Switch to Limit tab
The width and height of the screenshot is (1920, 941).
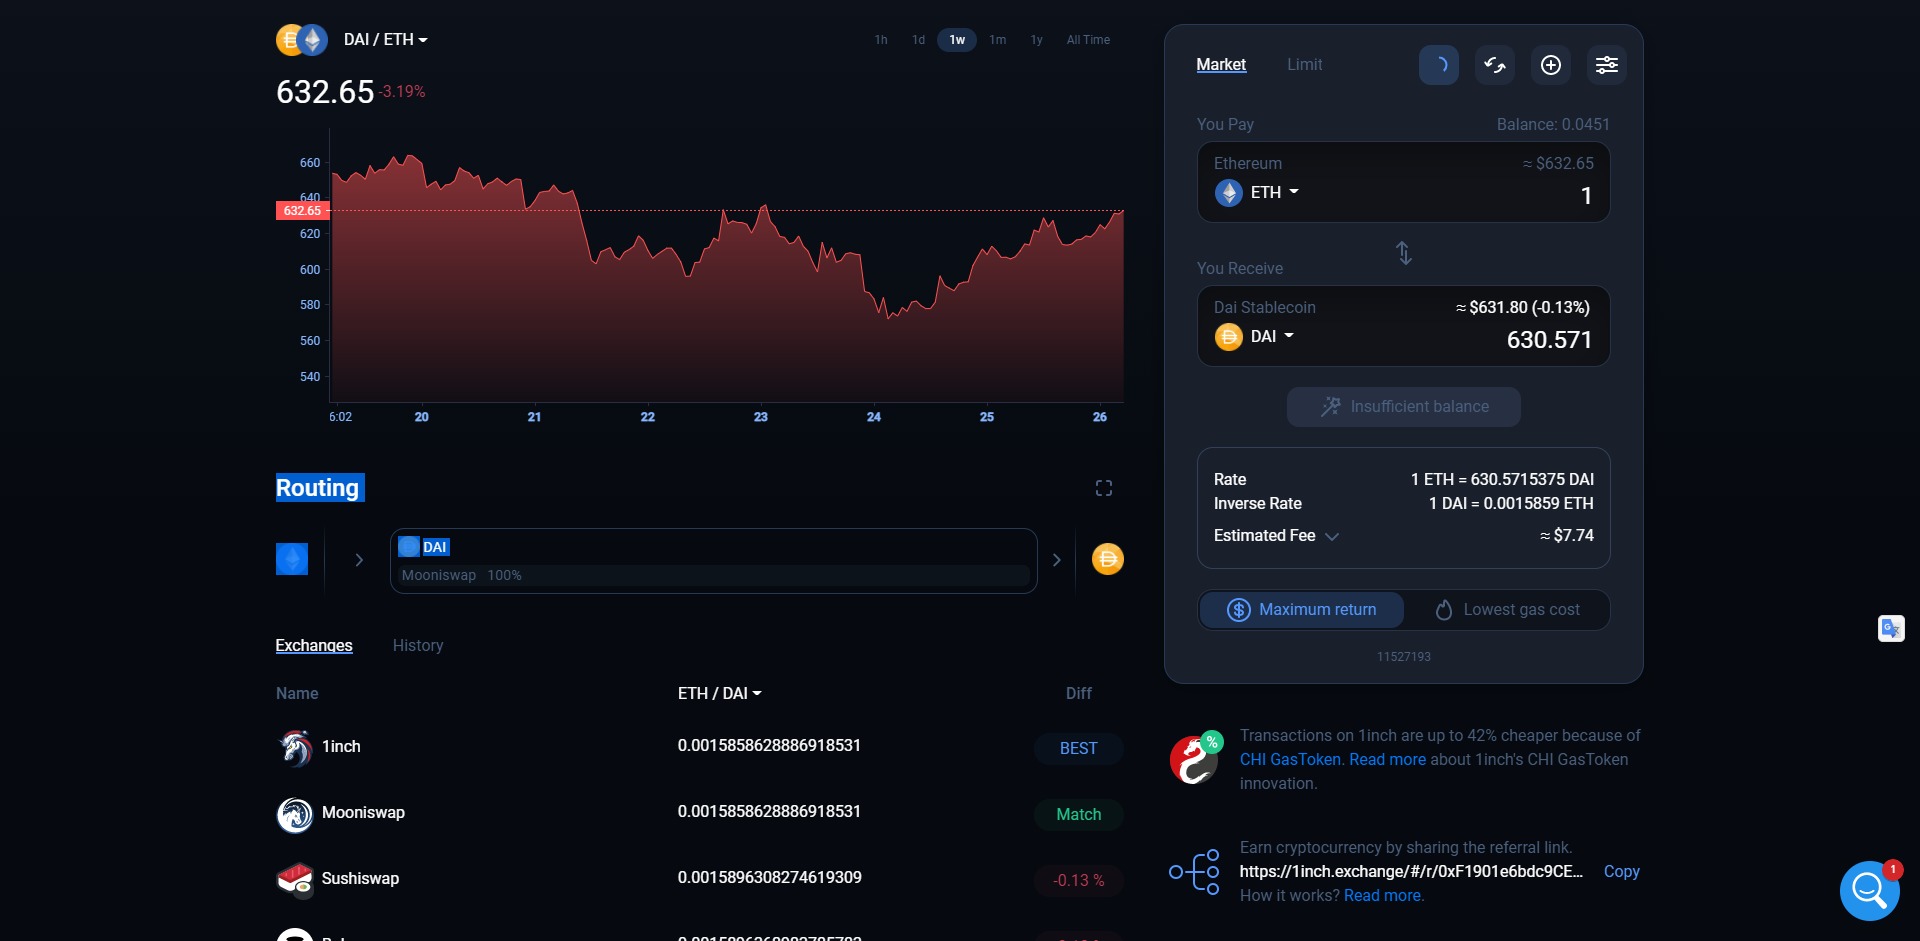tap(1304, 65)
